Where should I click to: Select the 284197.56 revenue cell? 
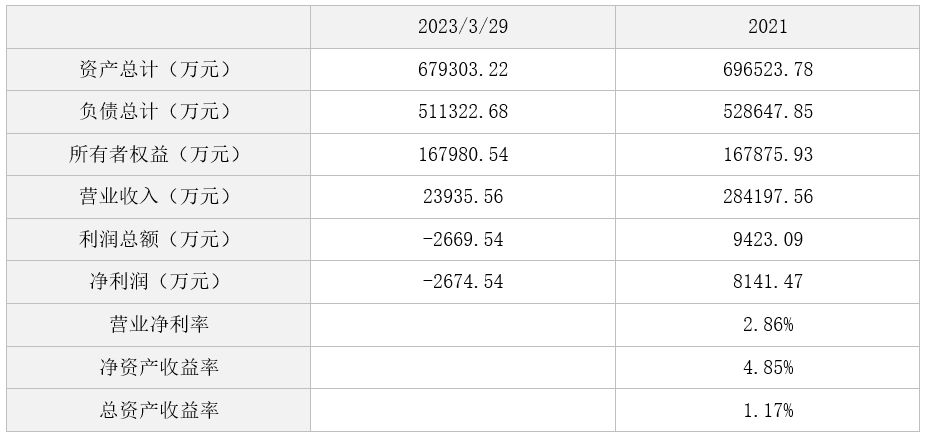(x=767, y=197)
